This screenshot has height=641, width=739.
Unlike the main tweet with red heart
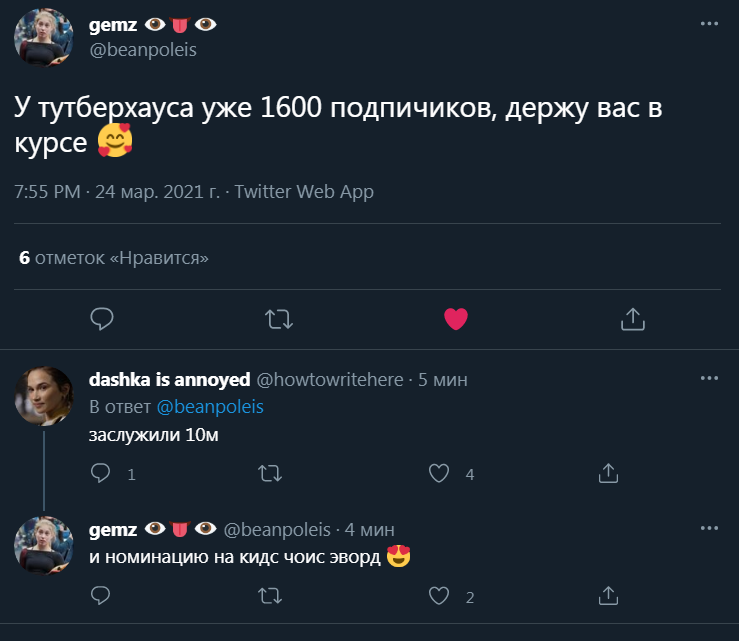[x=456, y=319]
